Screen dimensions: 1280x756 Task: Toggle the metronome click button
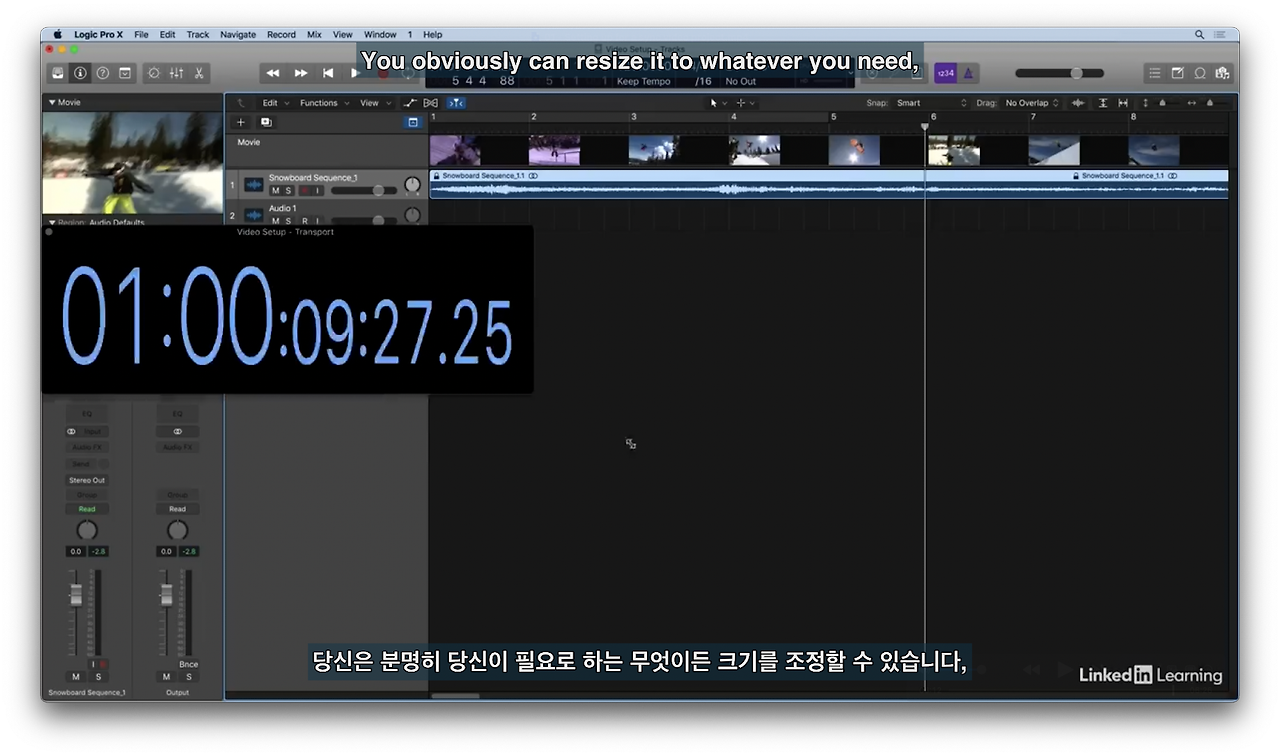click(969, 73)
